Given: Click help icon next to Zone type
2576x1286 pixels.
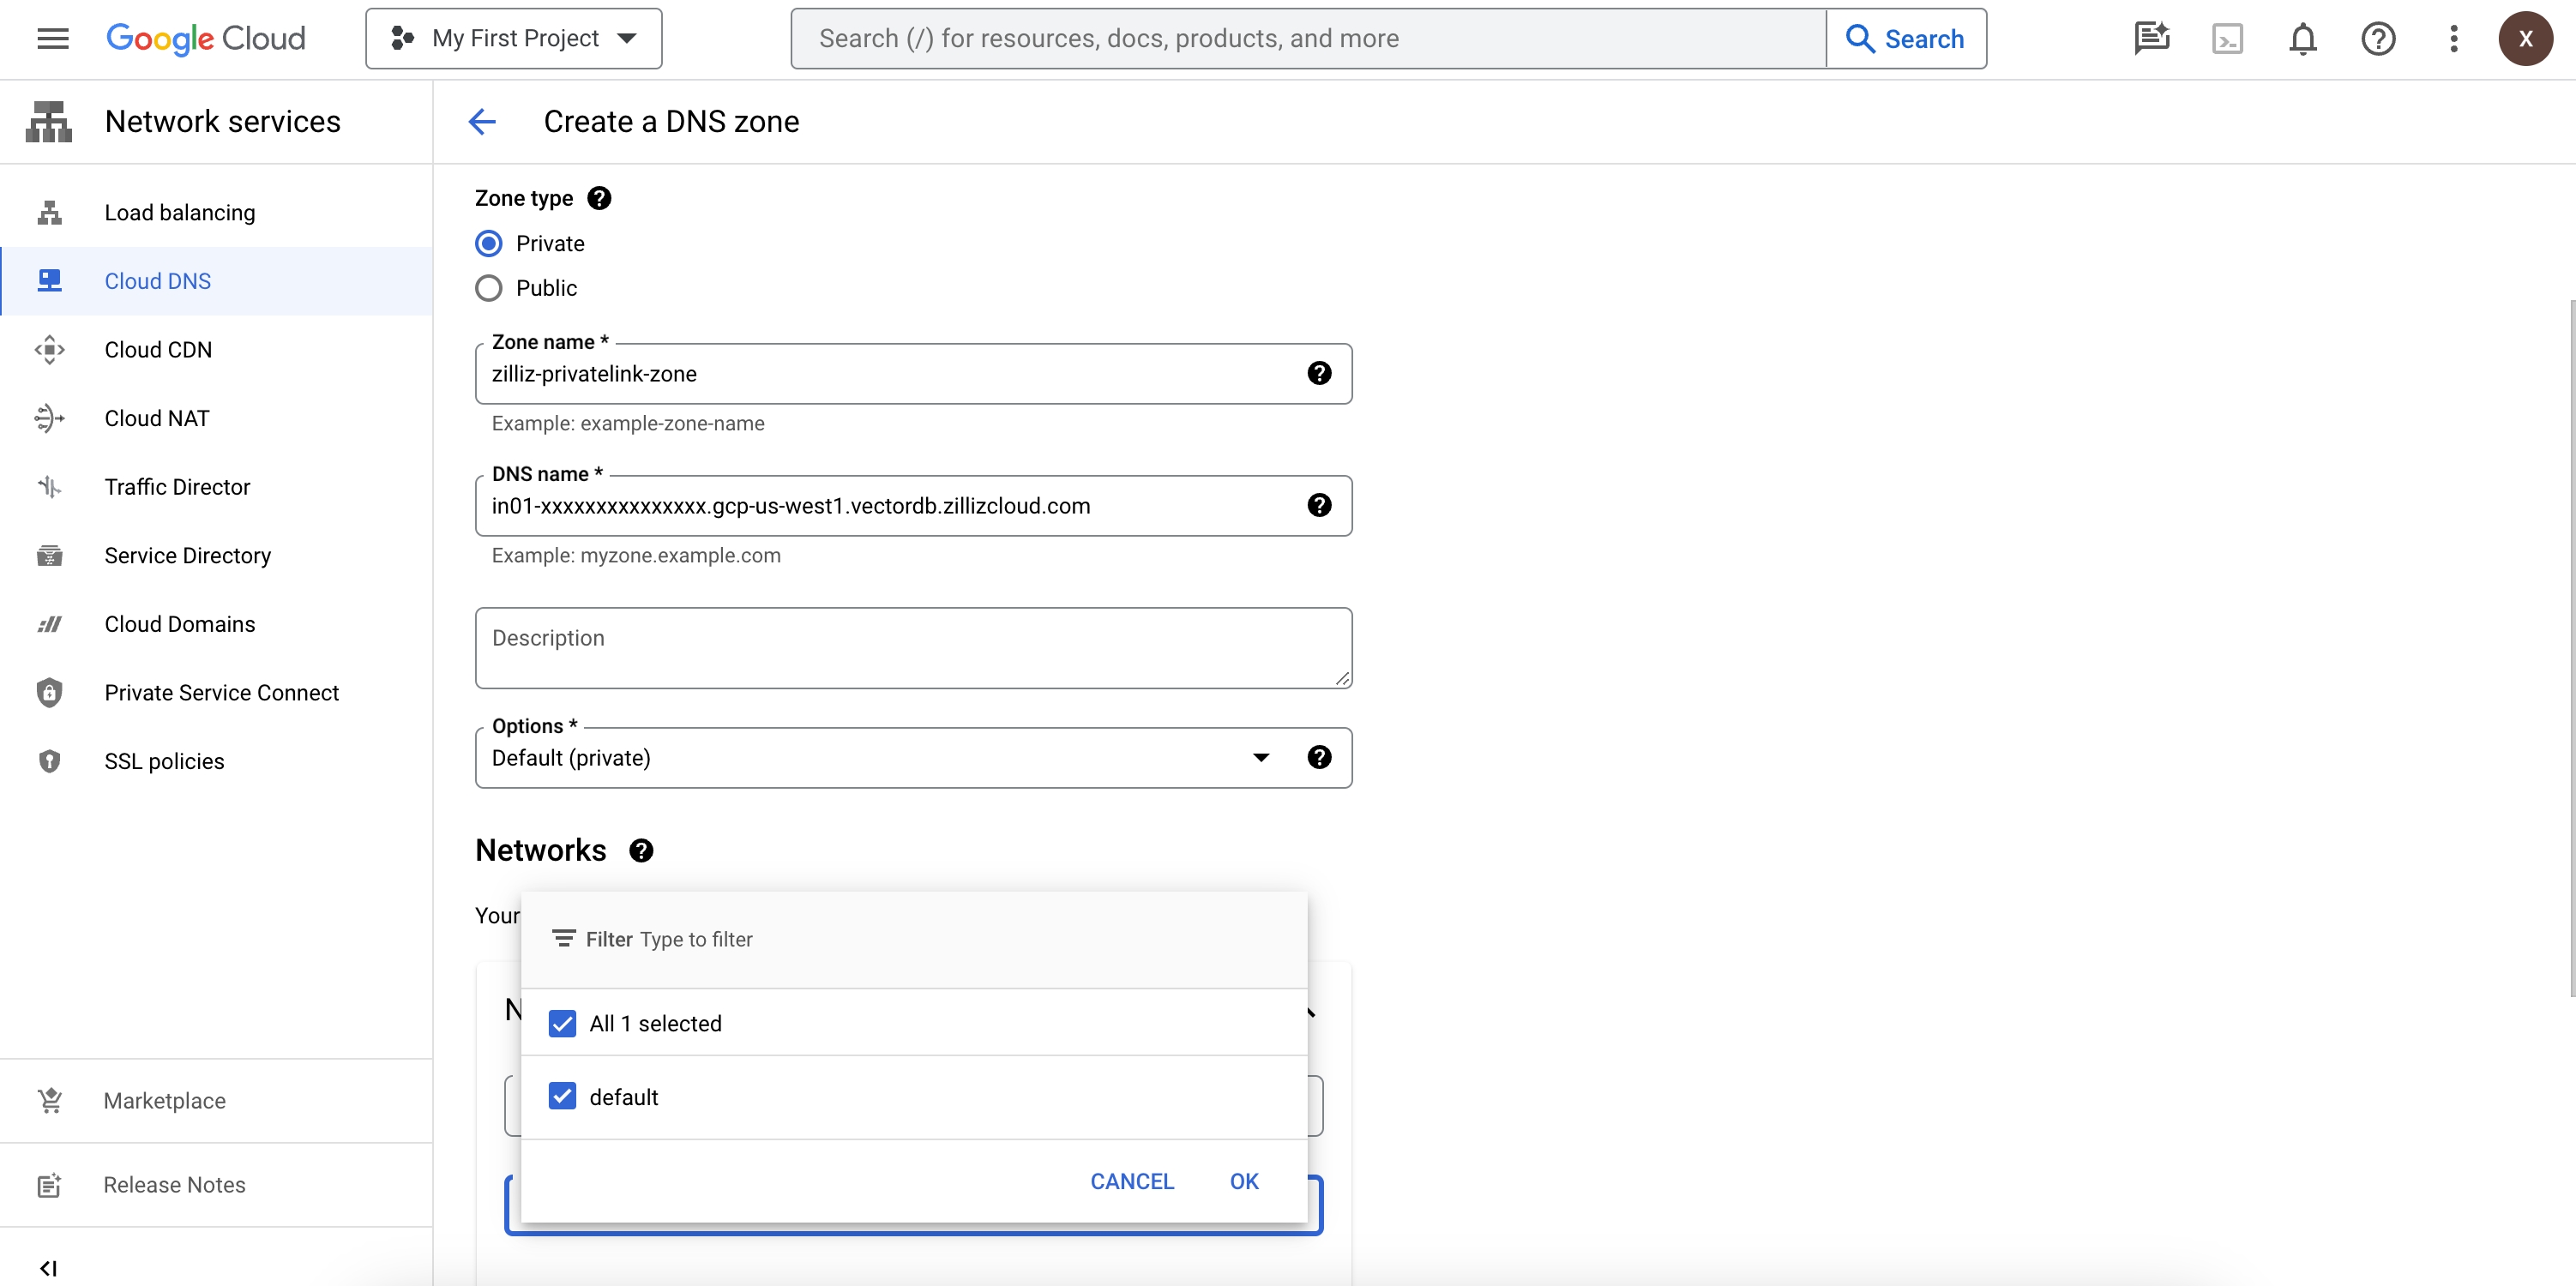Looking at the screenshot, I should (599, 198).
